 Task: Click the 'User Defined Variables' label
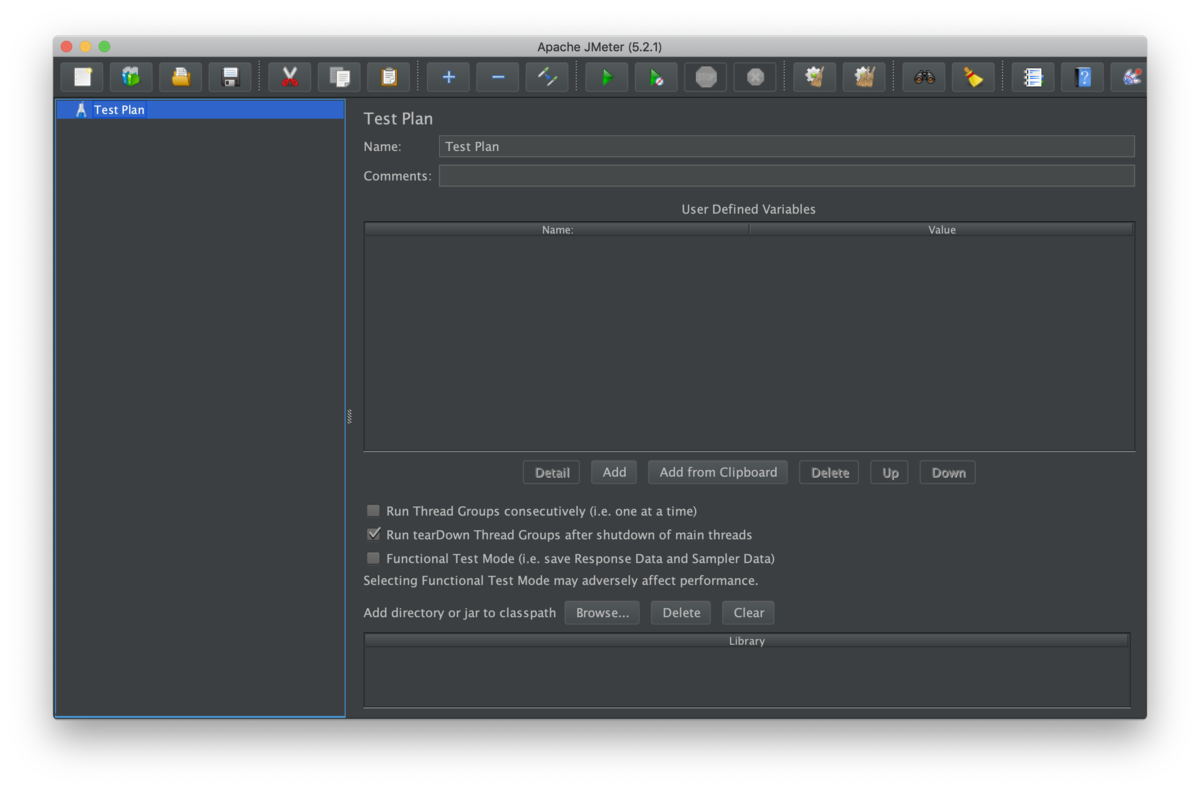coord(749,210)
